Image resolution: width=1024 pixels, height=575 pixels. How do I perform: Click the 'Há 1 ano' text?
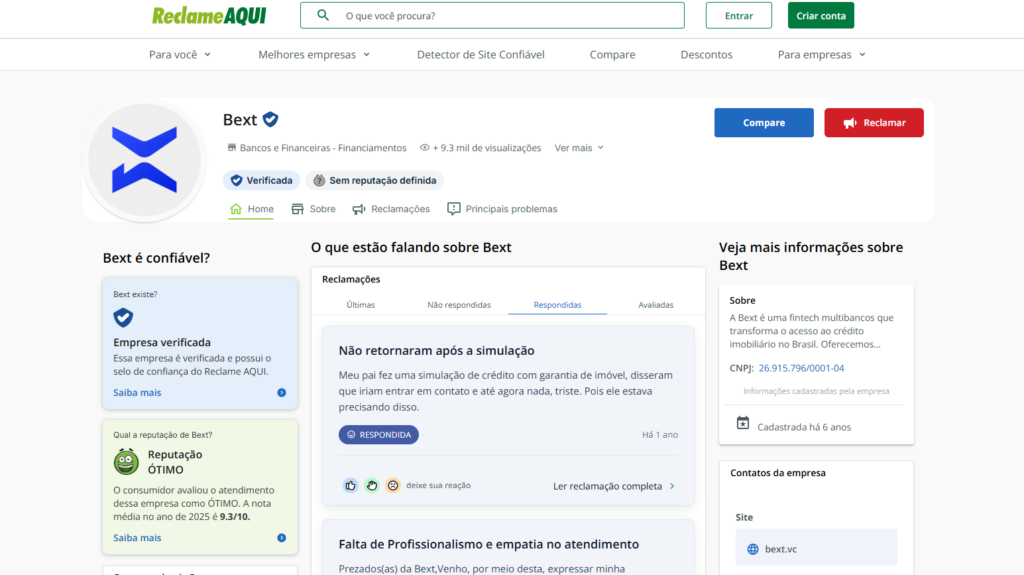[660, 435]
